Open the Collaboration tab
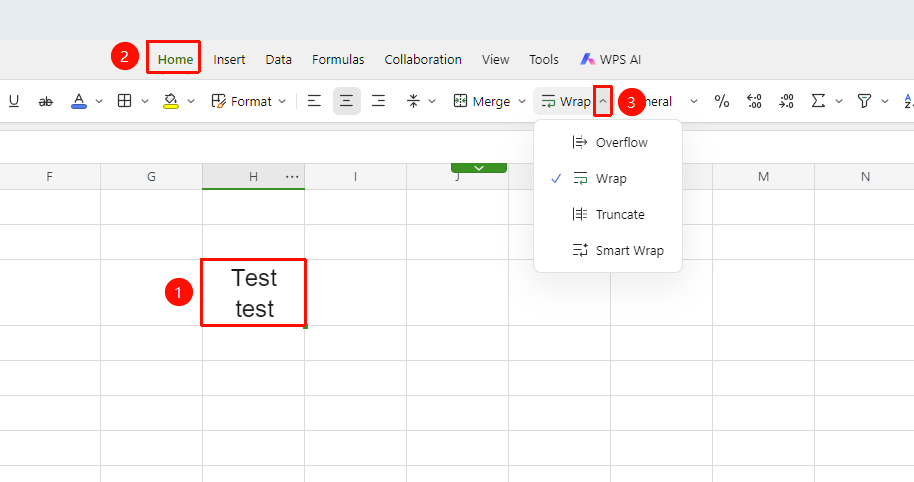This screenshot has width=914, height=482. point(423,59)
